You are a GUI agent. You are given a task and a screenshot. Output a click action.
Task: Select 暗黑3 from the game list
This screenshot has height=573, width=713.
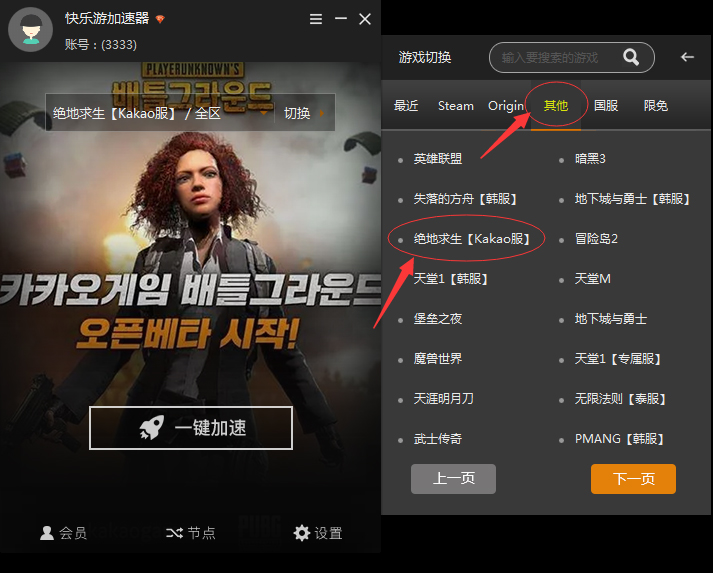pos(590,159)
